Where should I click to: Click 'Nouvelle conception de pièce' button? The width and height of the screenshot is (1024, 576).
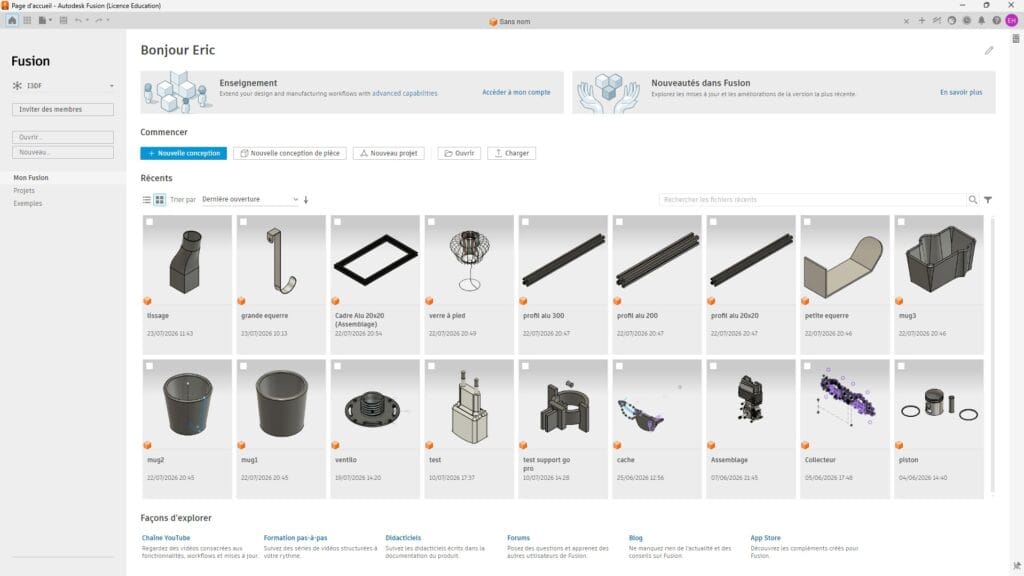point(290,153)
